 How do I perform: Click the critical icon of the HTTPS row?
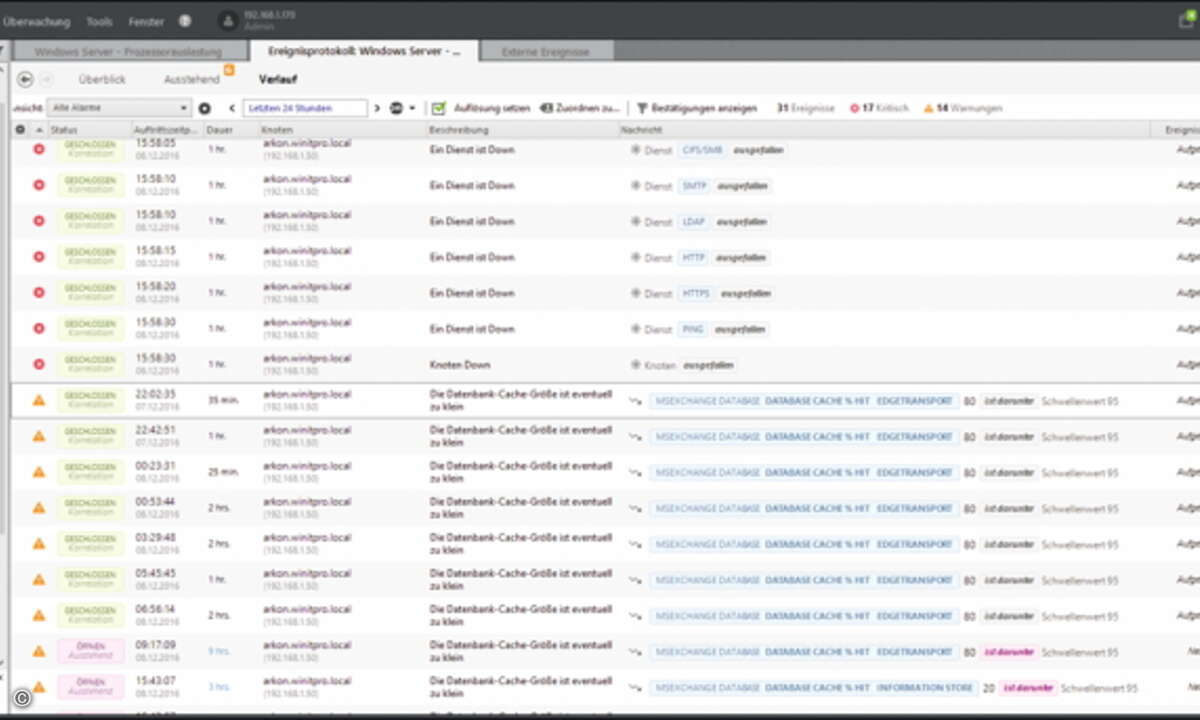(39, 293)
